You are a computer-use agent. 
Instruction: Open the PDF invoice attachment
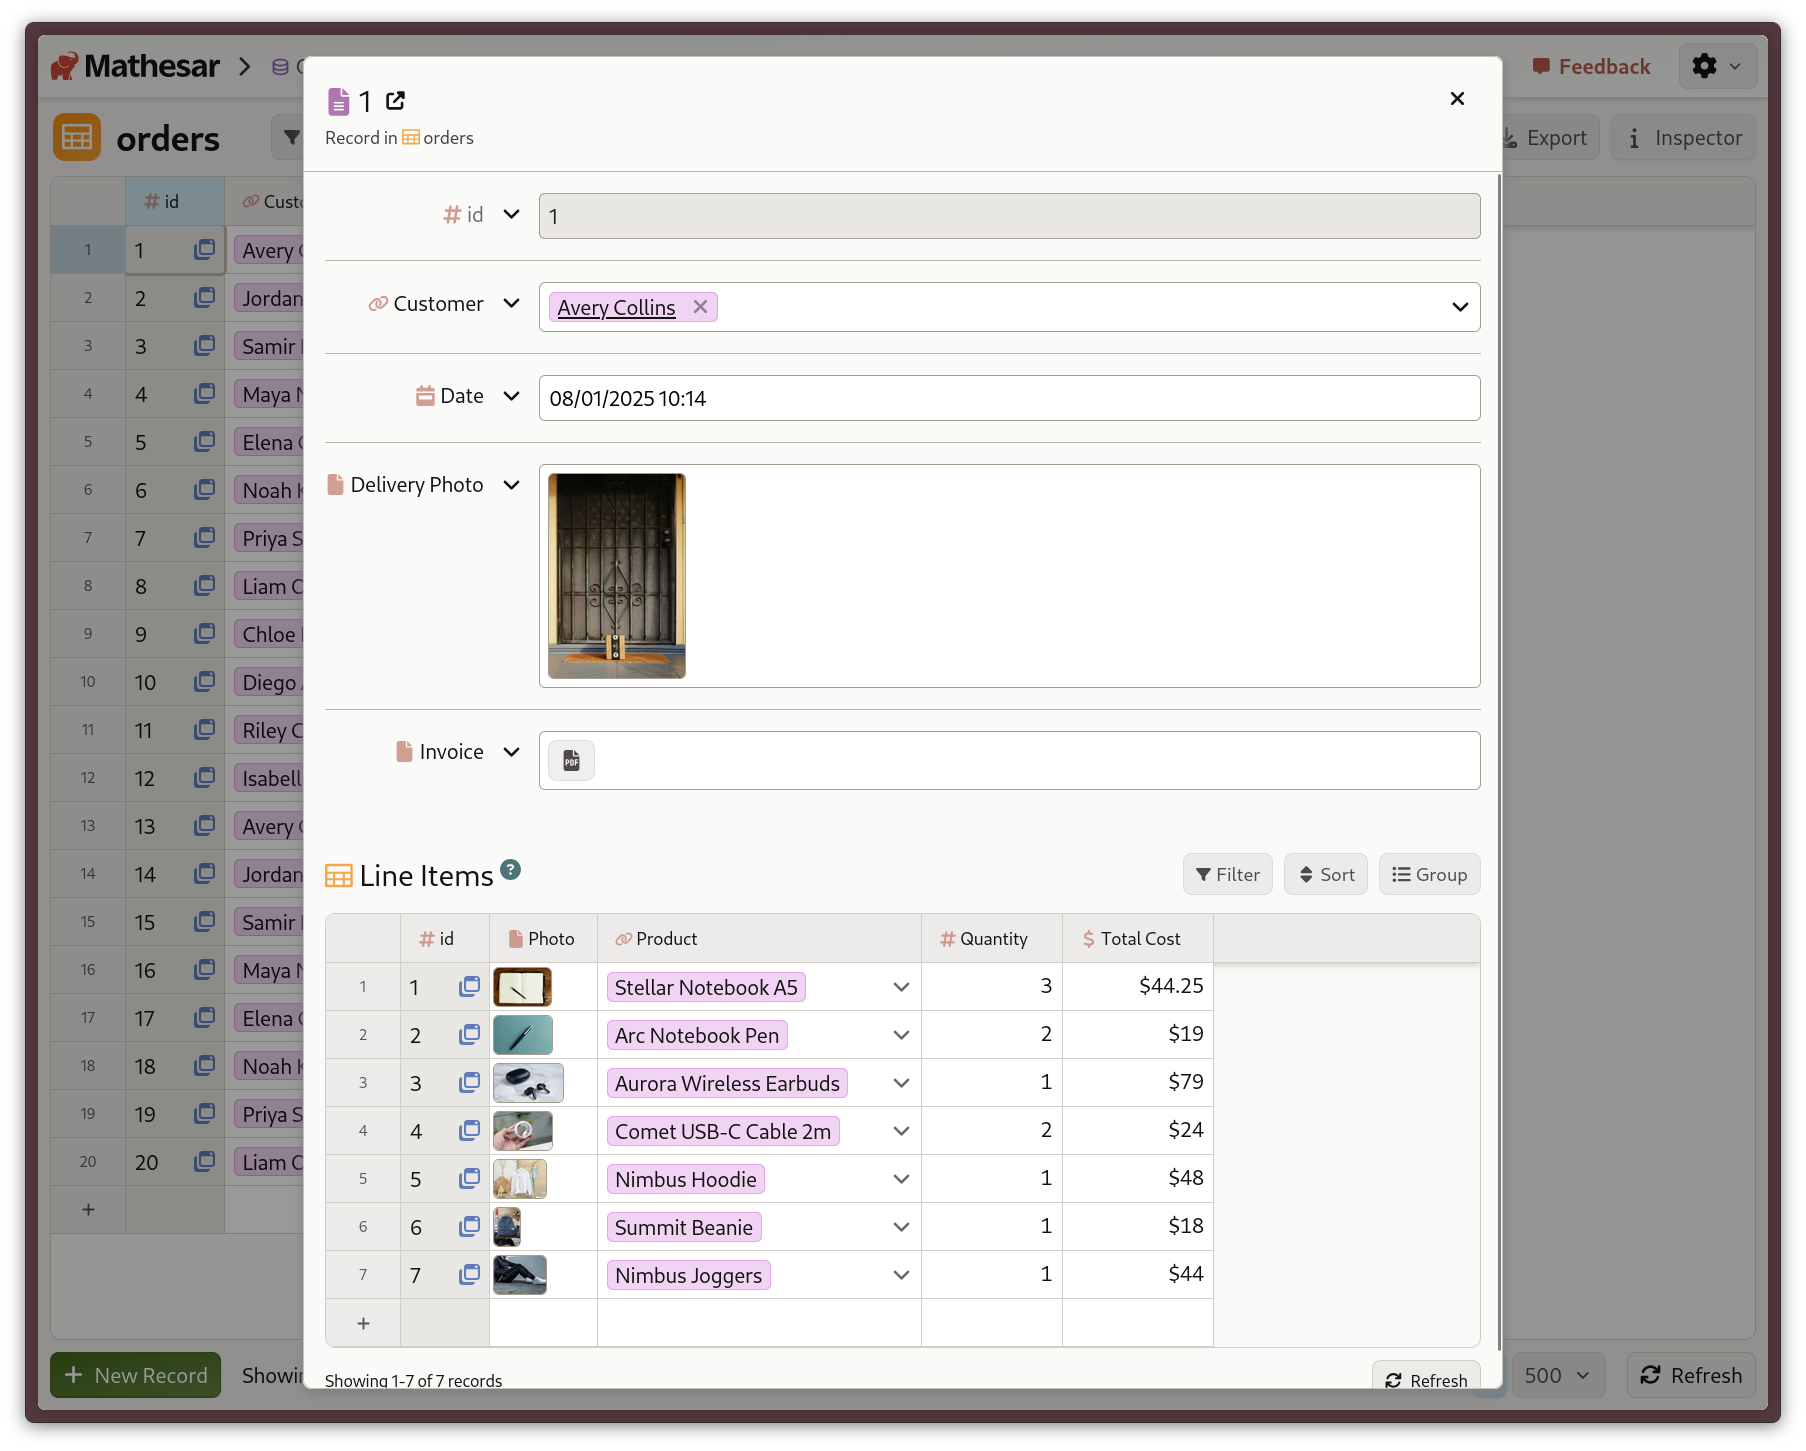(x=570, y=760)
